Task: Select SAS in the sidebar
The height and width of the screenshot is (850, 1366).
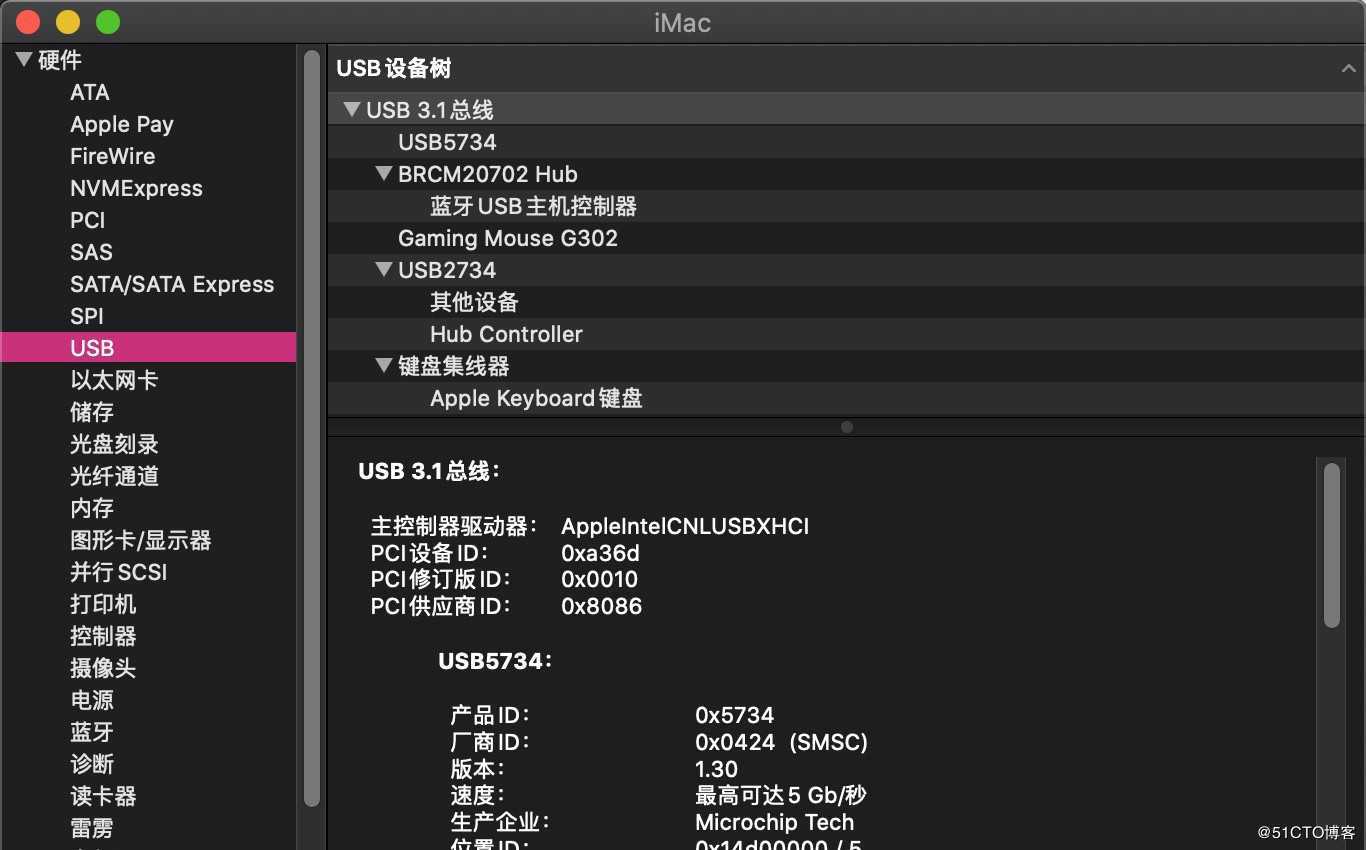Action: pyautogui.click(x=91, y=252)
